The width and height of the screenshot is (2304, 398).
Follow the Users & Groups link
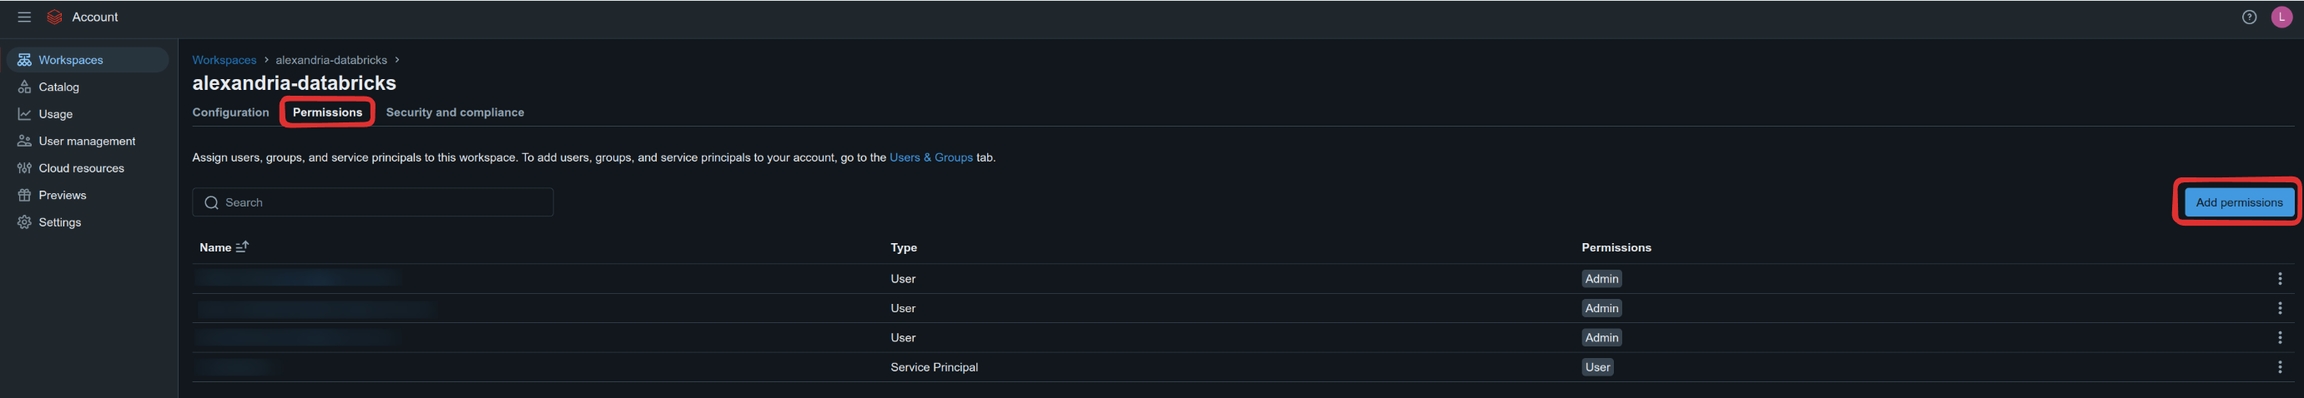(x=931, y=157)
